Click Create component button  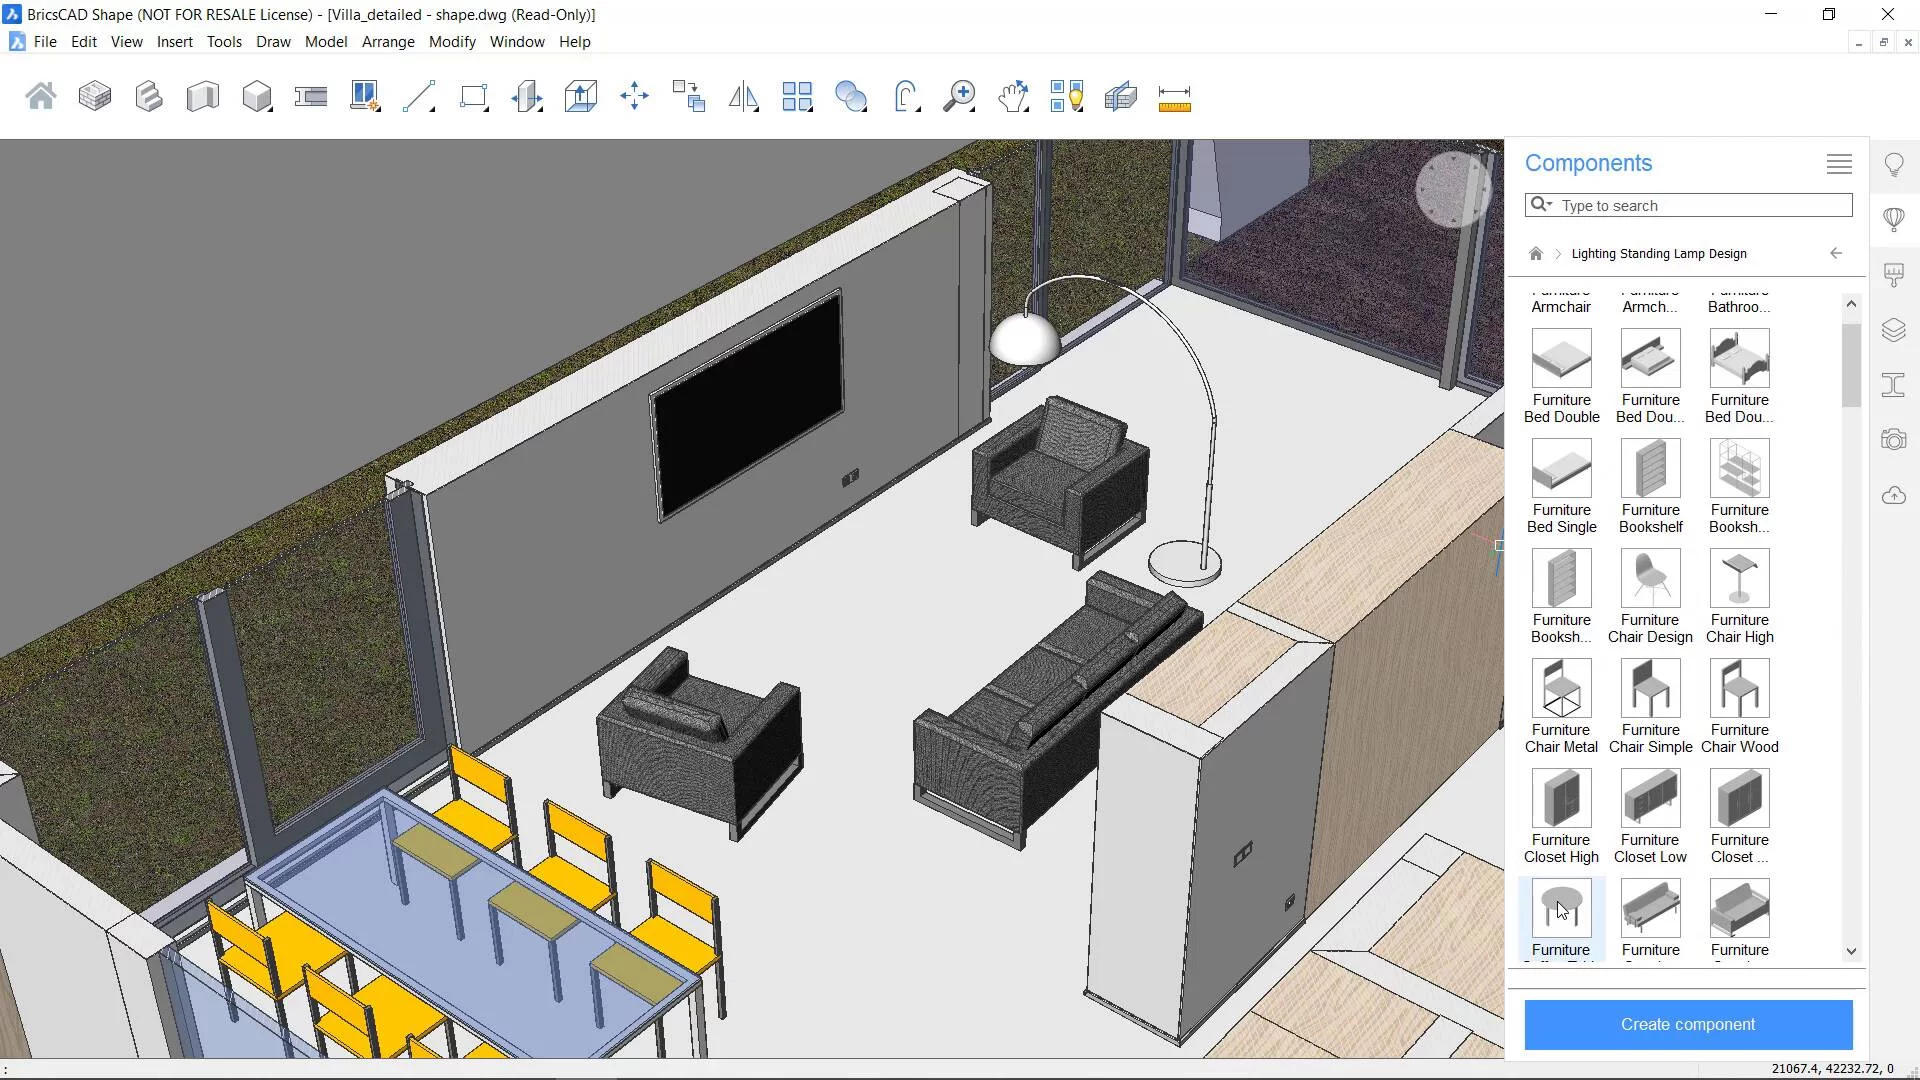1688,1025
